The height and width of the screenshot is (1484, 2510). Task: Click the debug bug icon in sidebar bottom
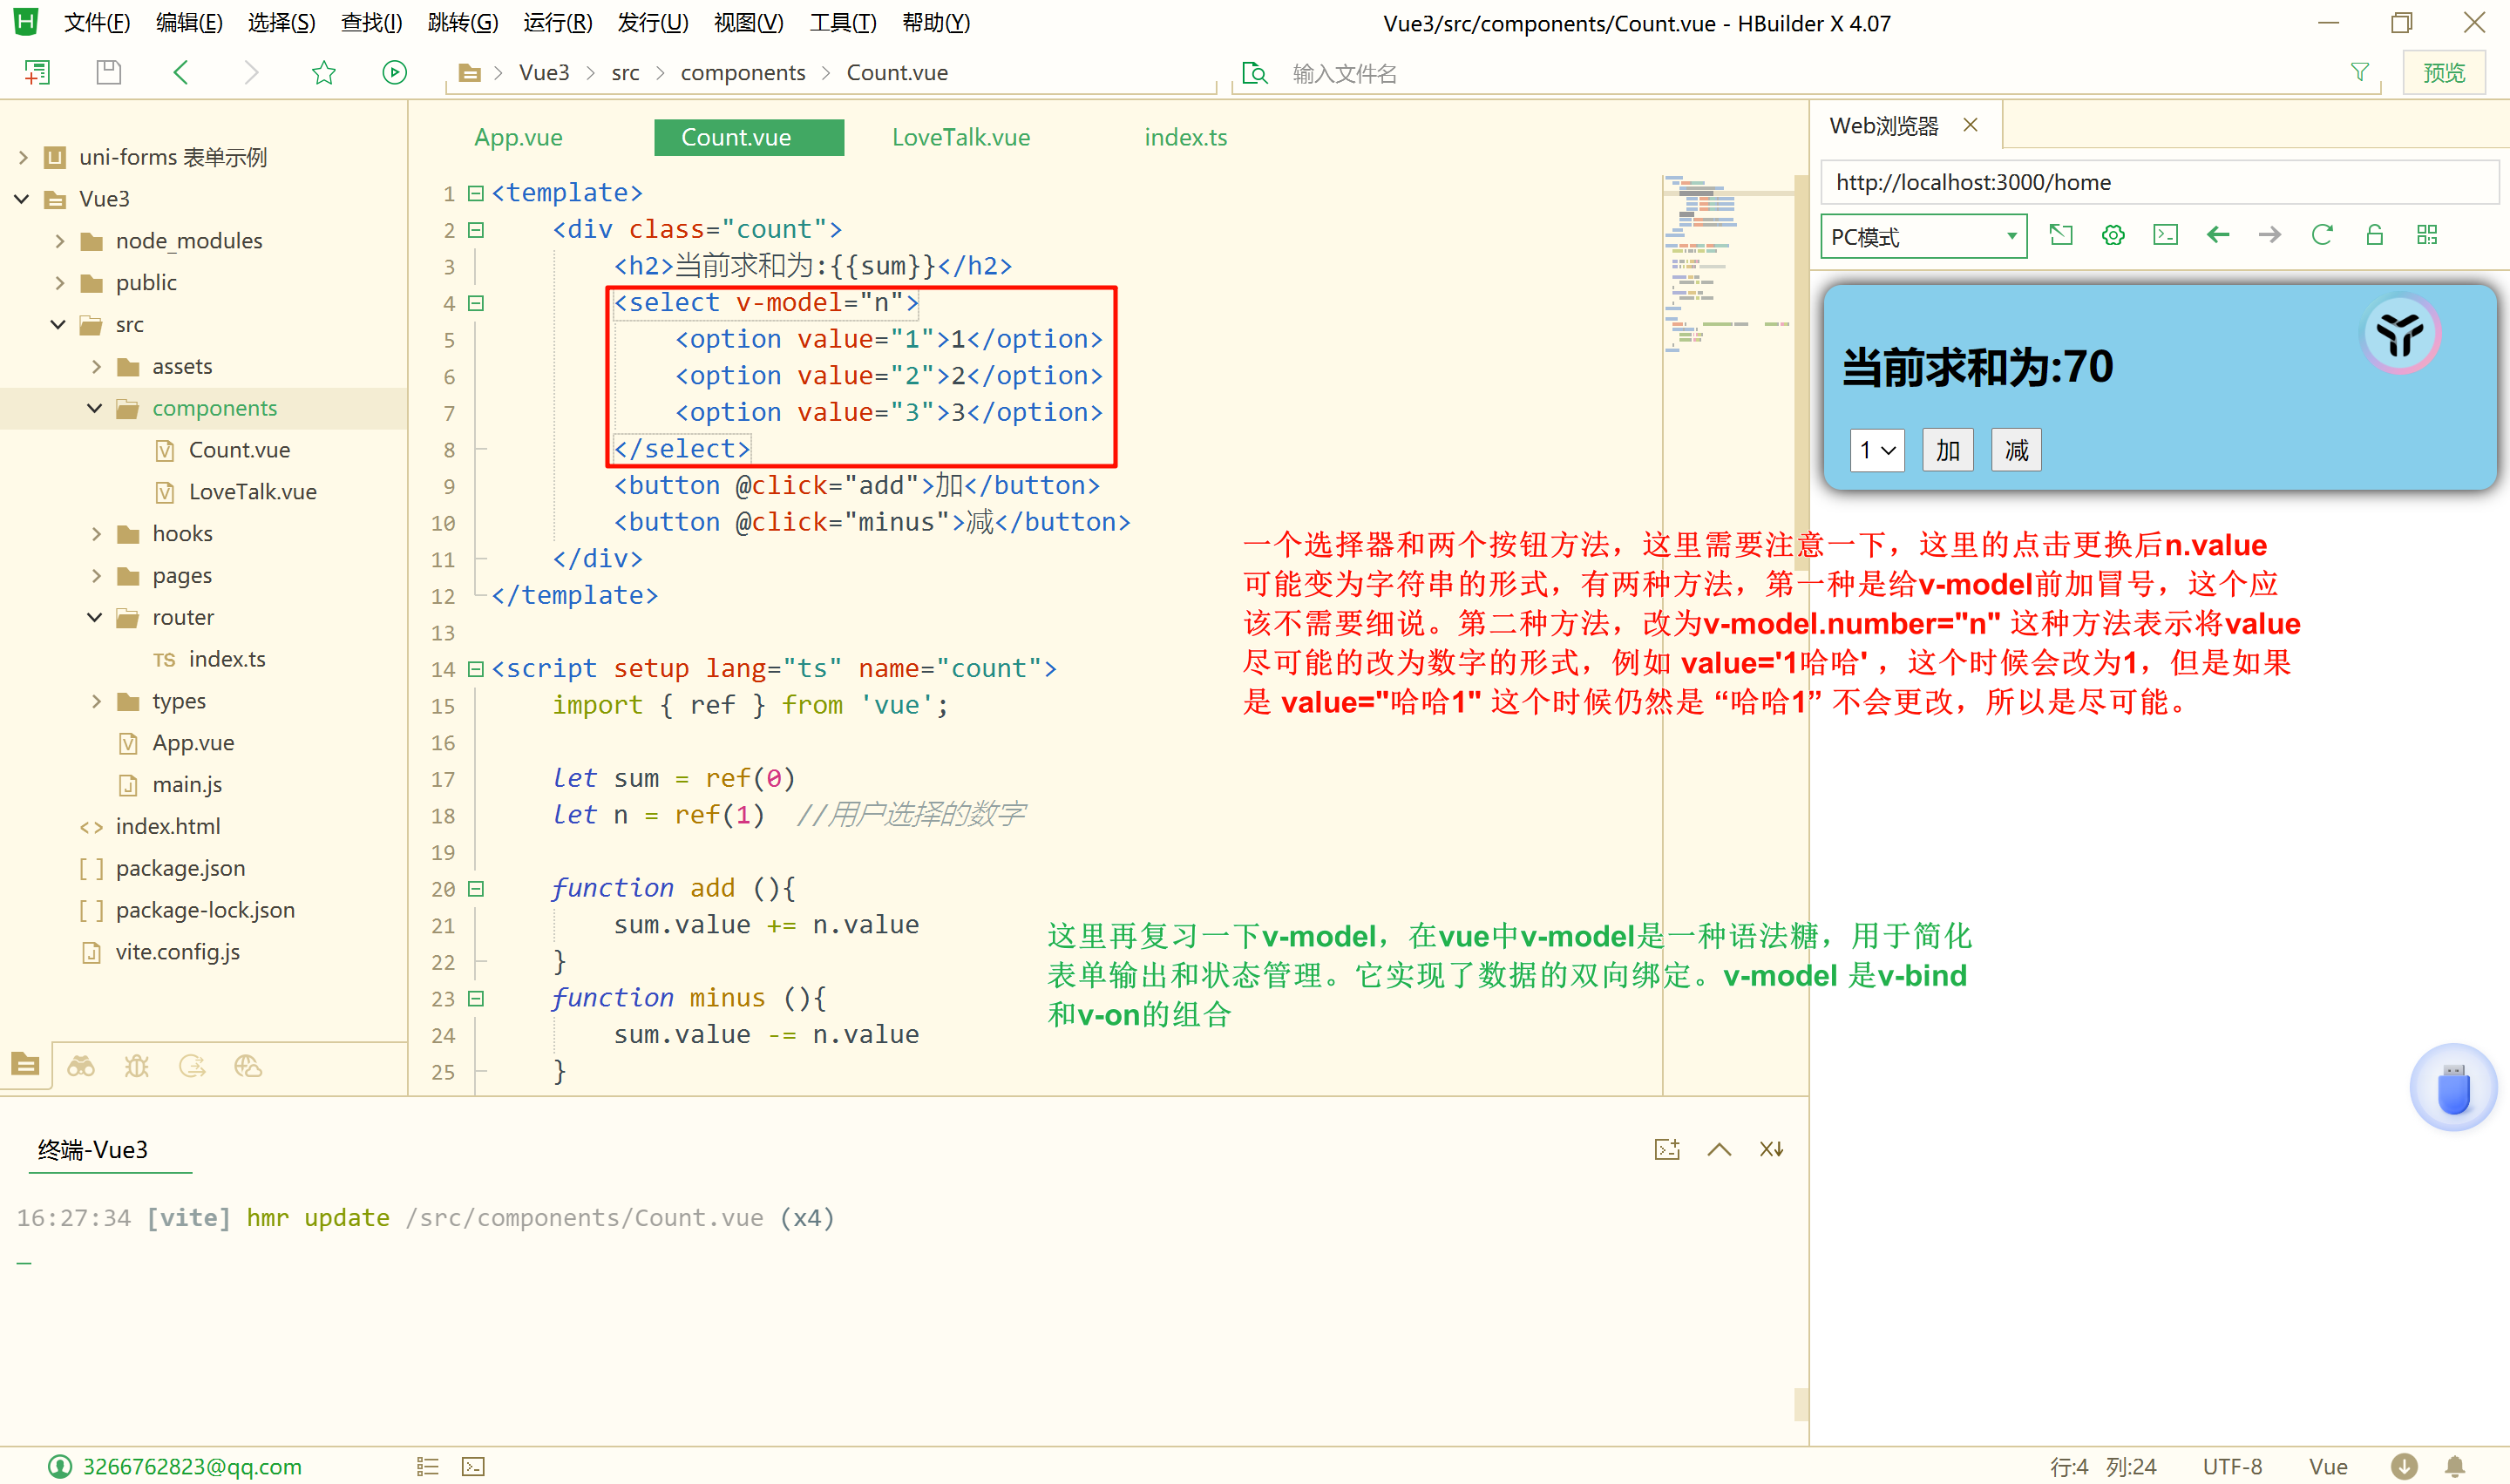[136, 1066]
